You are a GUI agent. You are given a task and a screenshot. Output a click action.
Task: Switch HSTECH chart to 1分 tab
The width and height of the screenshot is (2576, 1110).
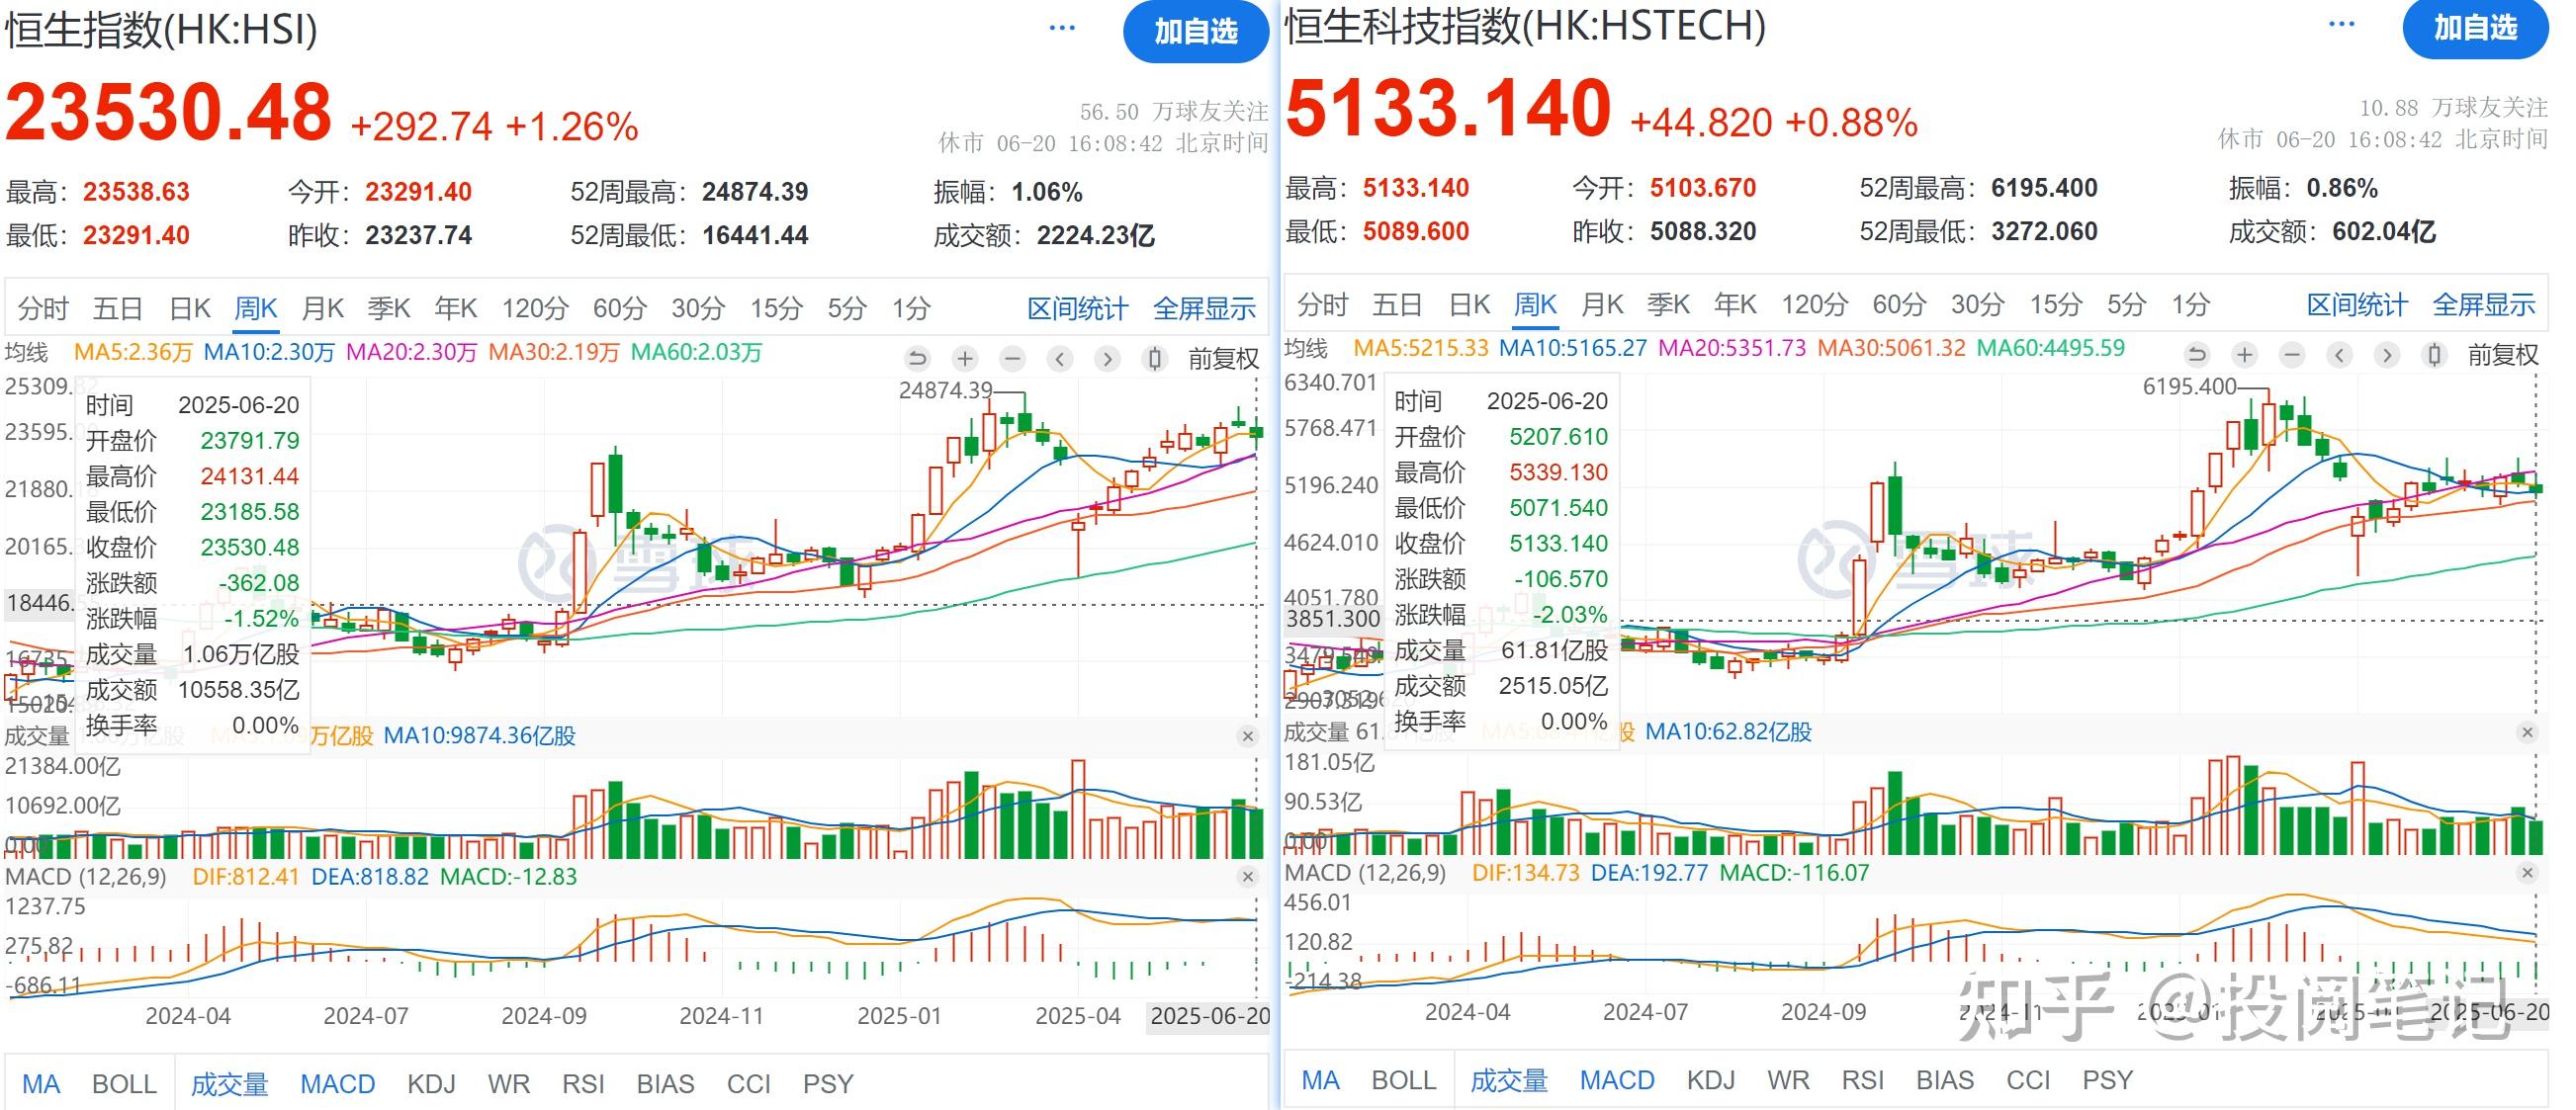click(2191, 305)
